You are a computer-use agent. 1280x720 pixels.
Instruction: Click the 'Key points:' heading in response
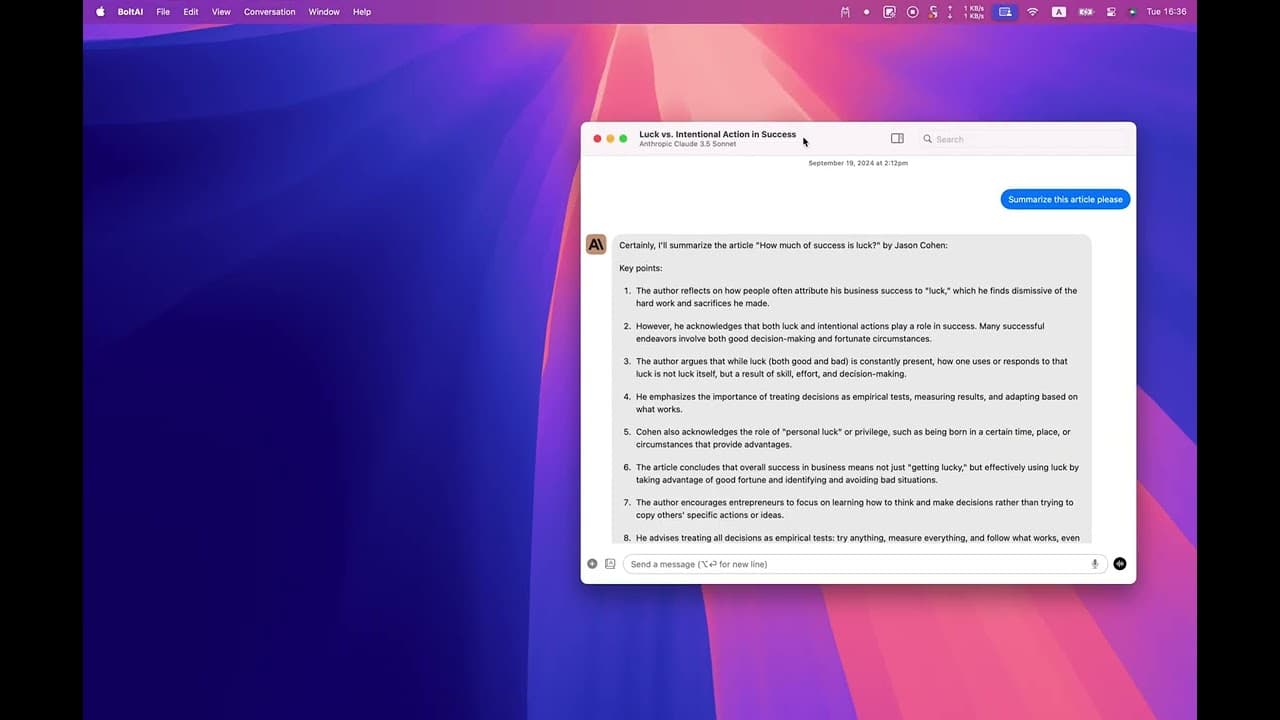click(641, 268)
